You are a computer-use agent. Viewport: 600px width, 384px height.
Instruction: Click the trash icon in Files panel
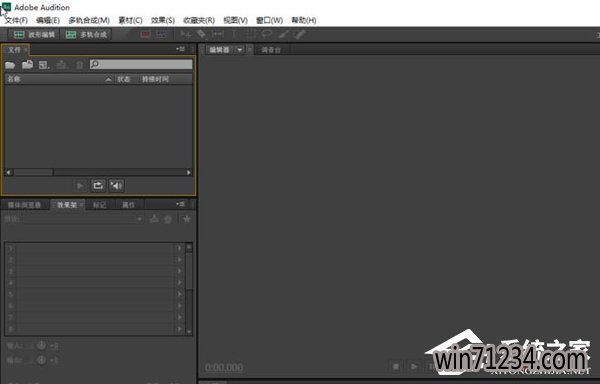coord(79,65)
